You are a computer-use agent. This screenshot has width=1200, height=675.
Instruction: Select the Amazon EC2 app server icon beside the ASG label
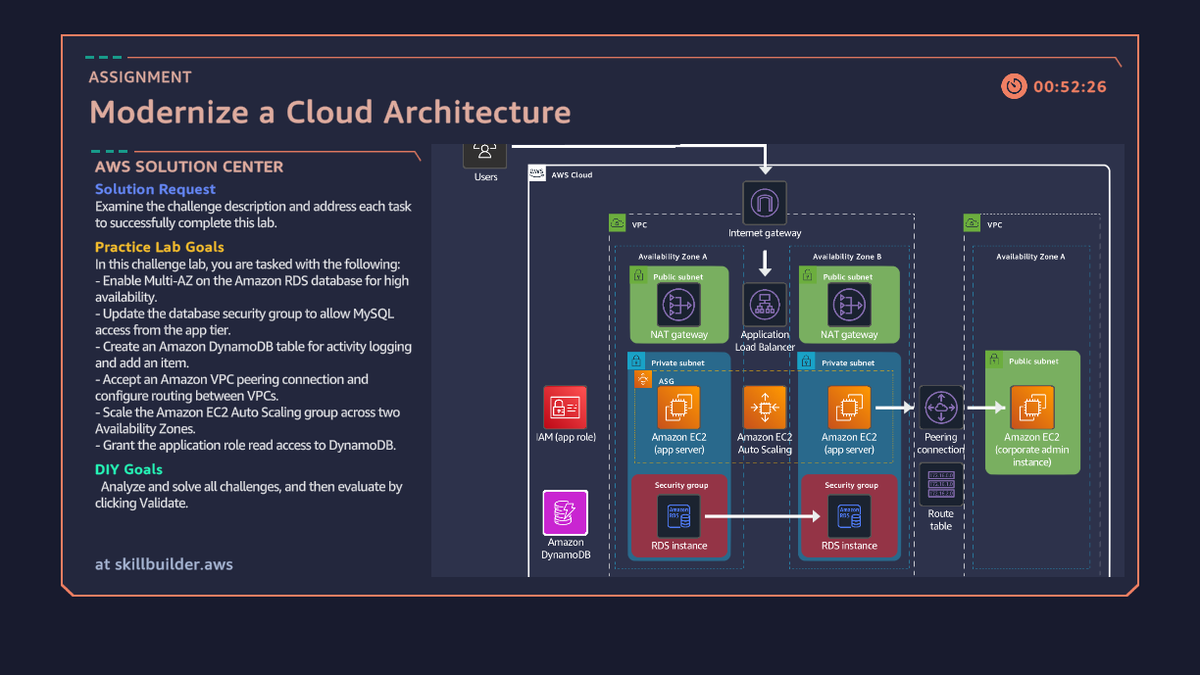click(x=679, y=408)
